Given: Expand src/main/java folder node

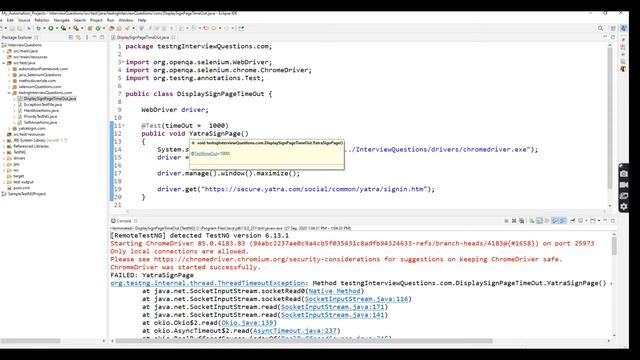Looking at the screenshot, I should click(4, 51).
